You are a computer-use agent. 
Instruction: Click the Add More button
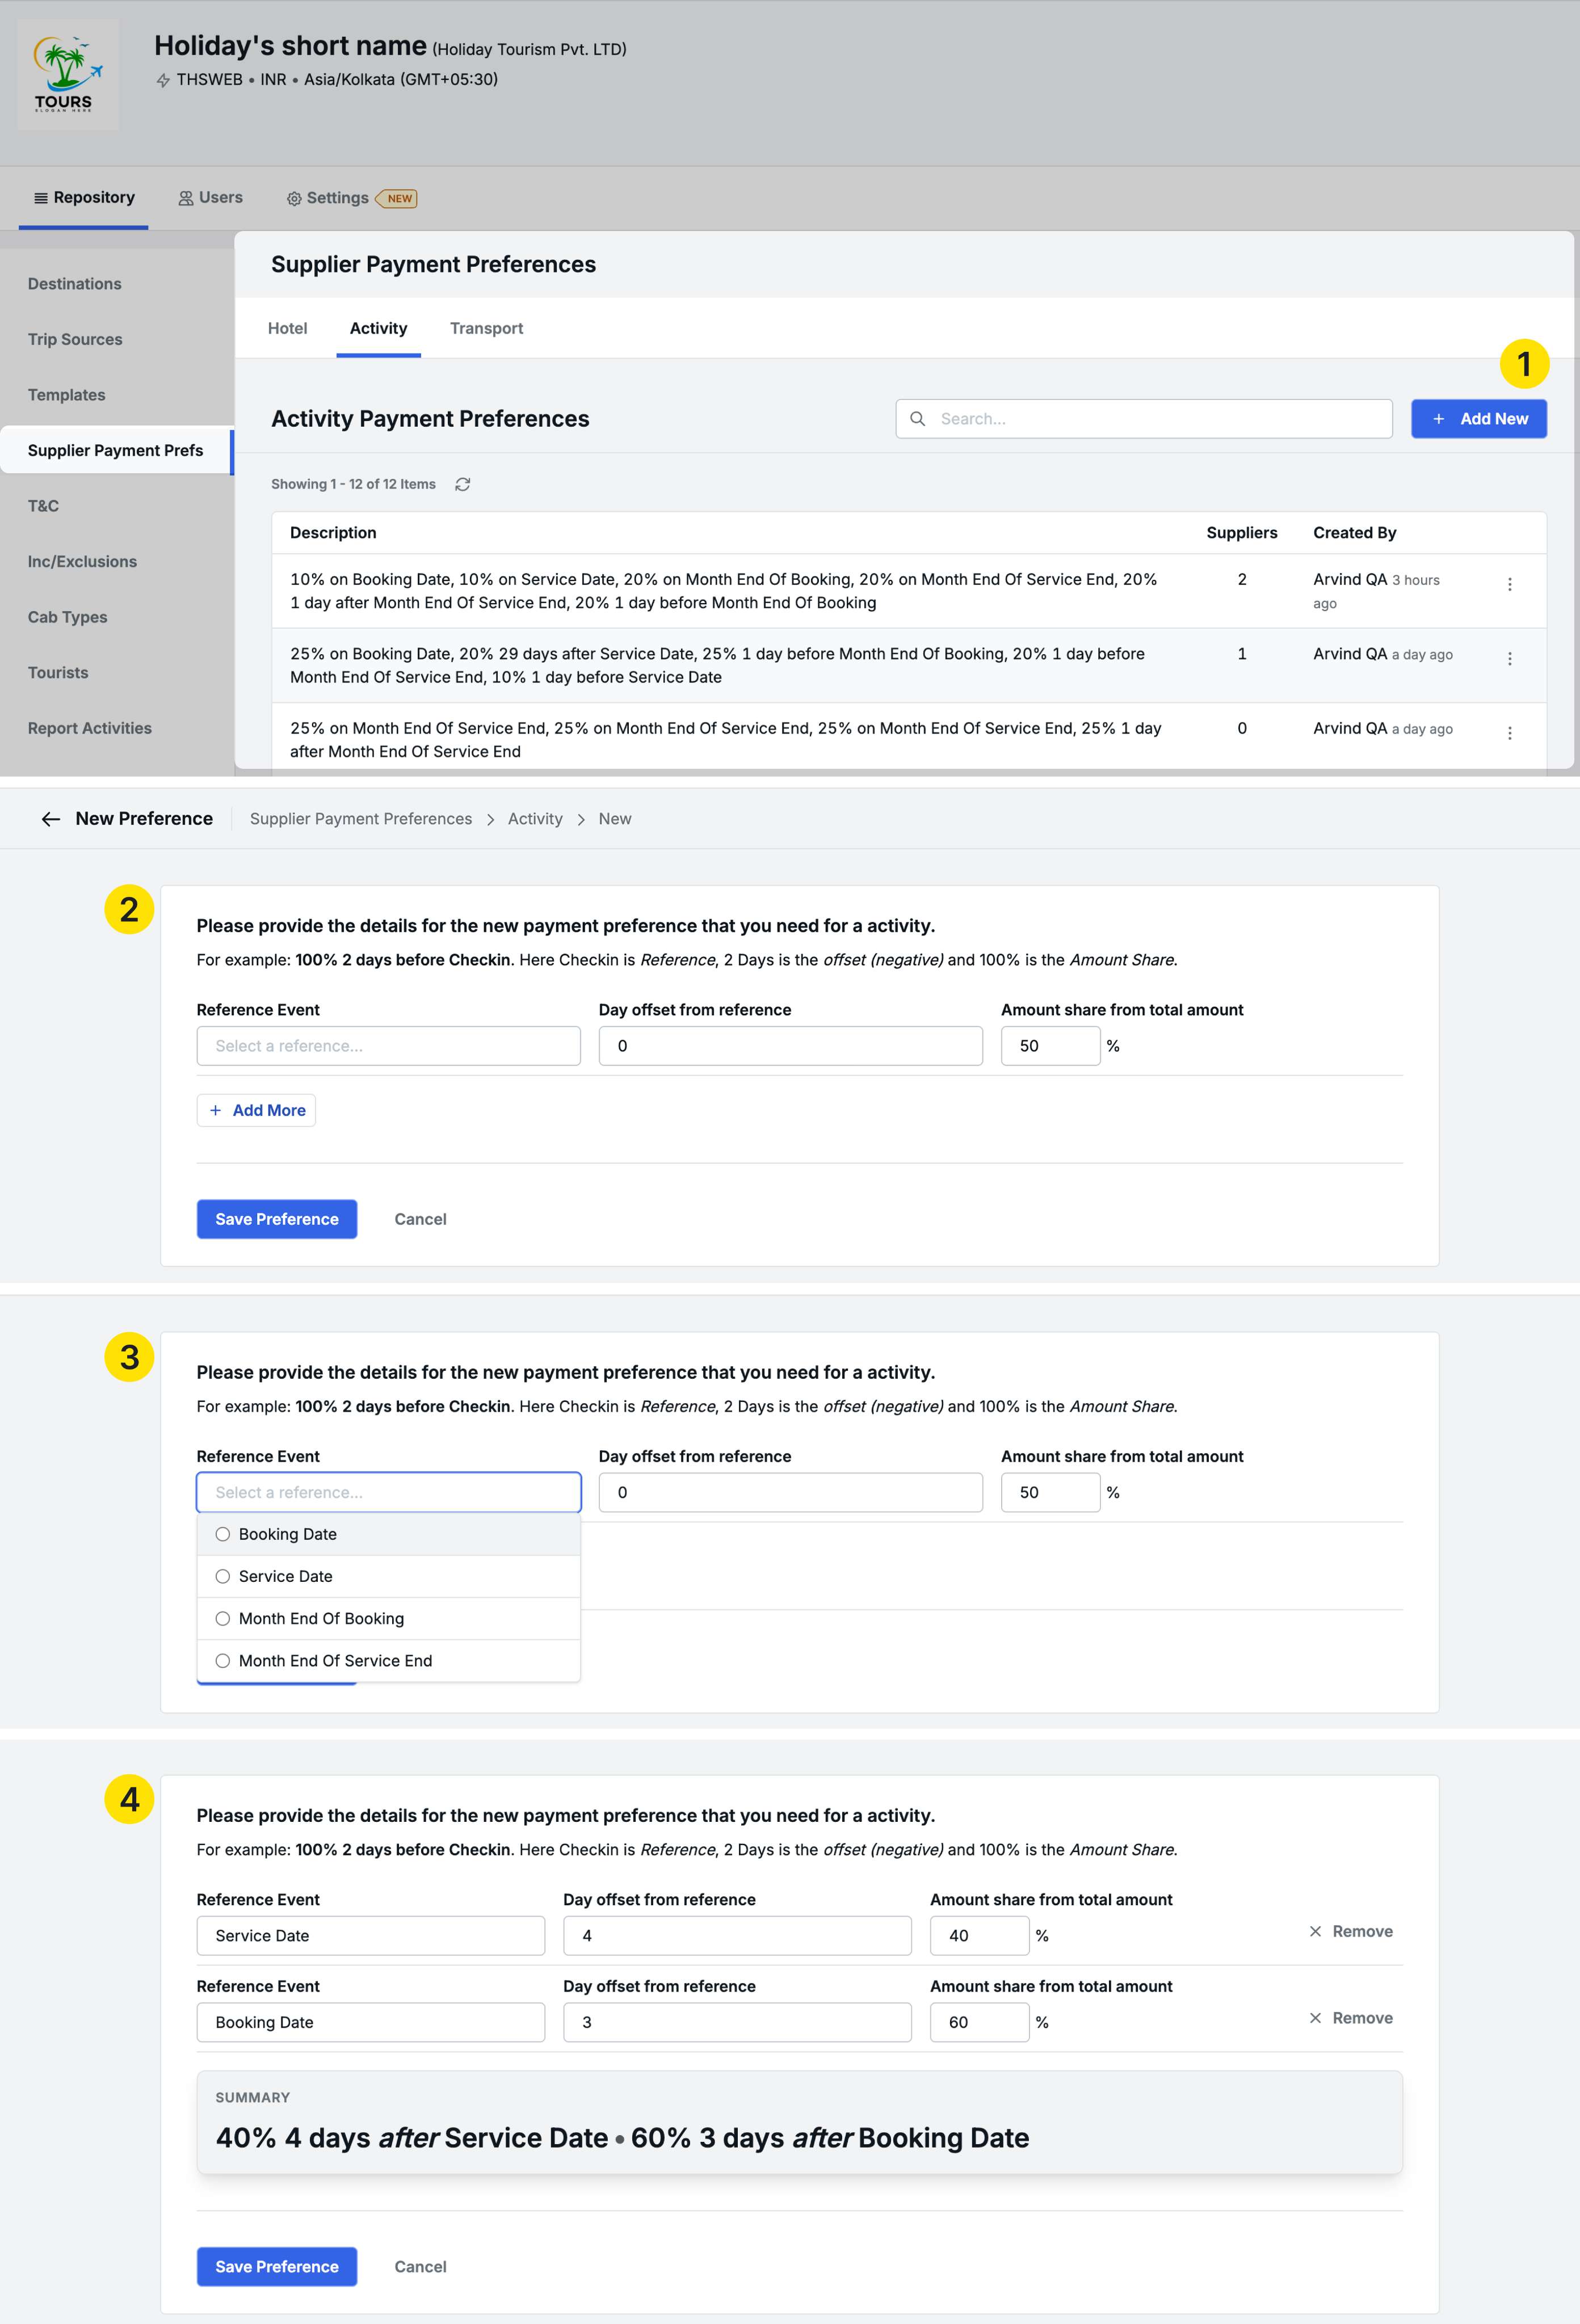pyautogui.click(x=257, y=1110)
